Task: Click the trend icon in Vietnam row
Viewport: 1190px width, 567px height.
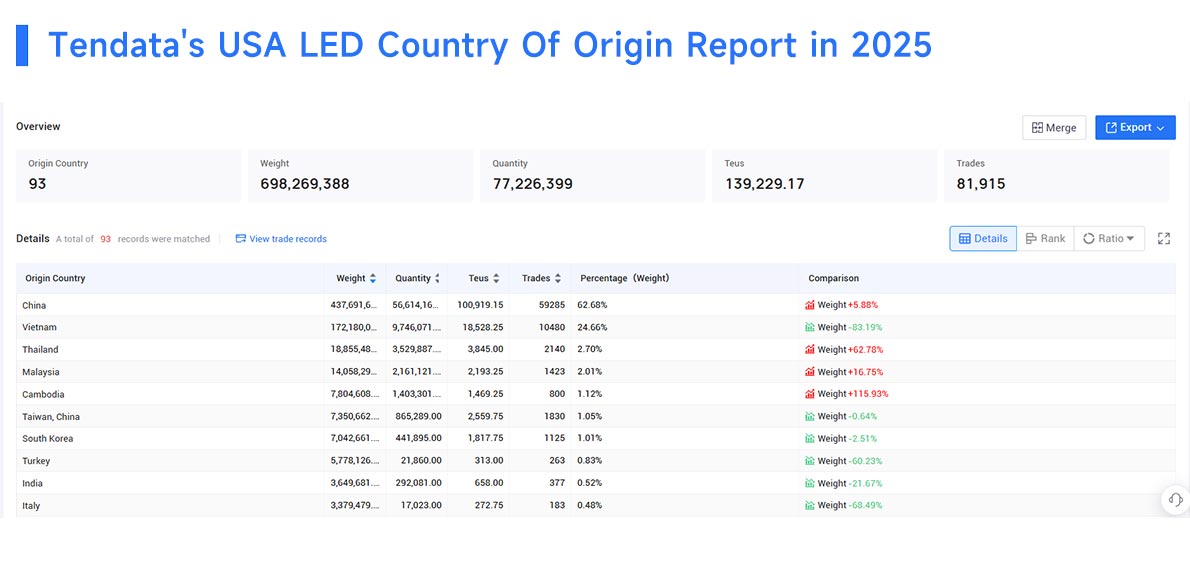Action: pyautogui.click(x=810, y=327)
